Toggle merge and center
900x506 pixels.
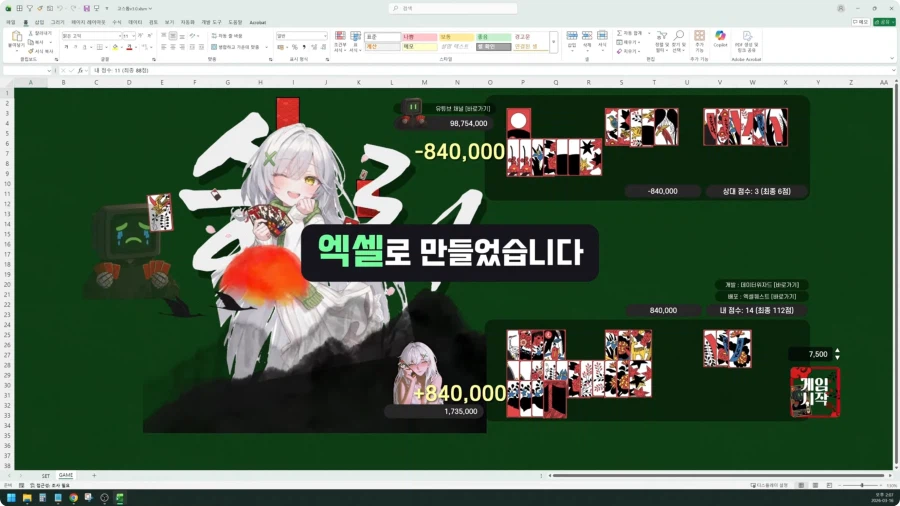(235, 47)
